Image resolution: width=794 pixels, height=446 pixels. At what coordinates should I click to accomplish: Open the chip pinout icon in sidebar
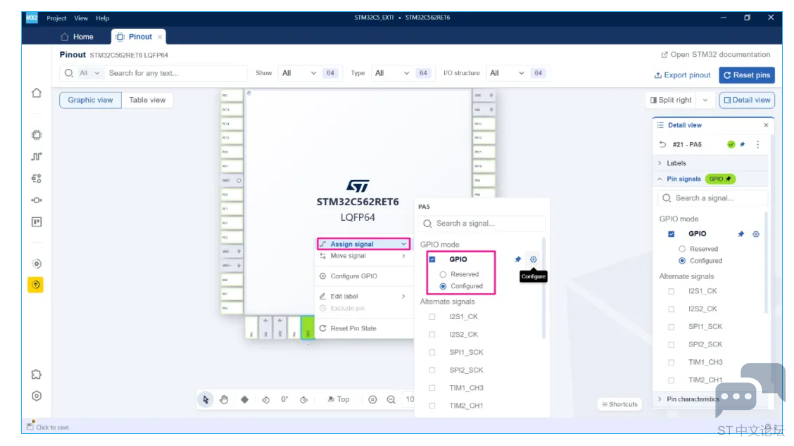point(36,135)
